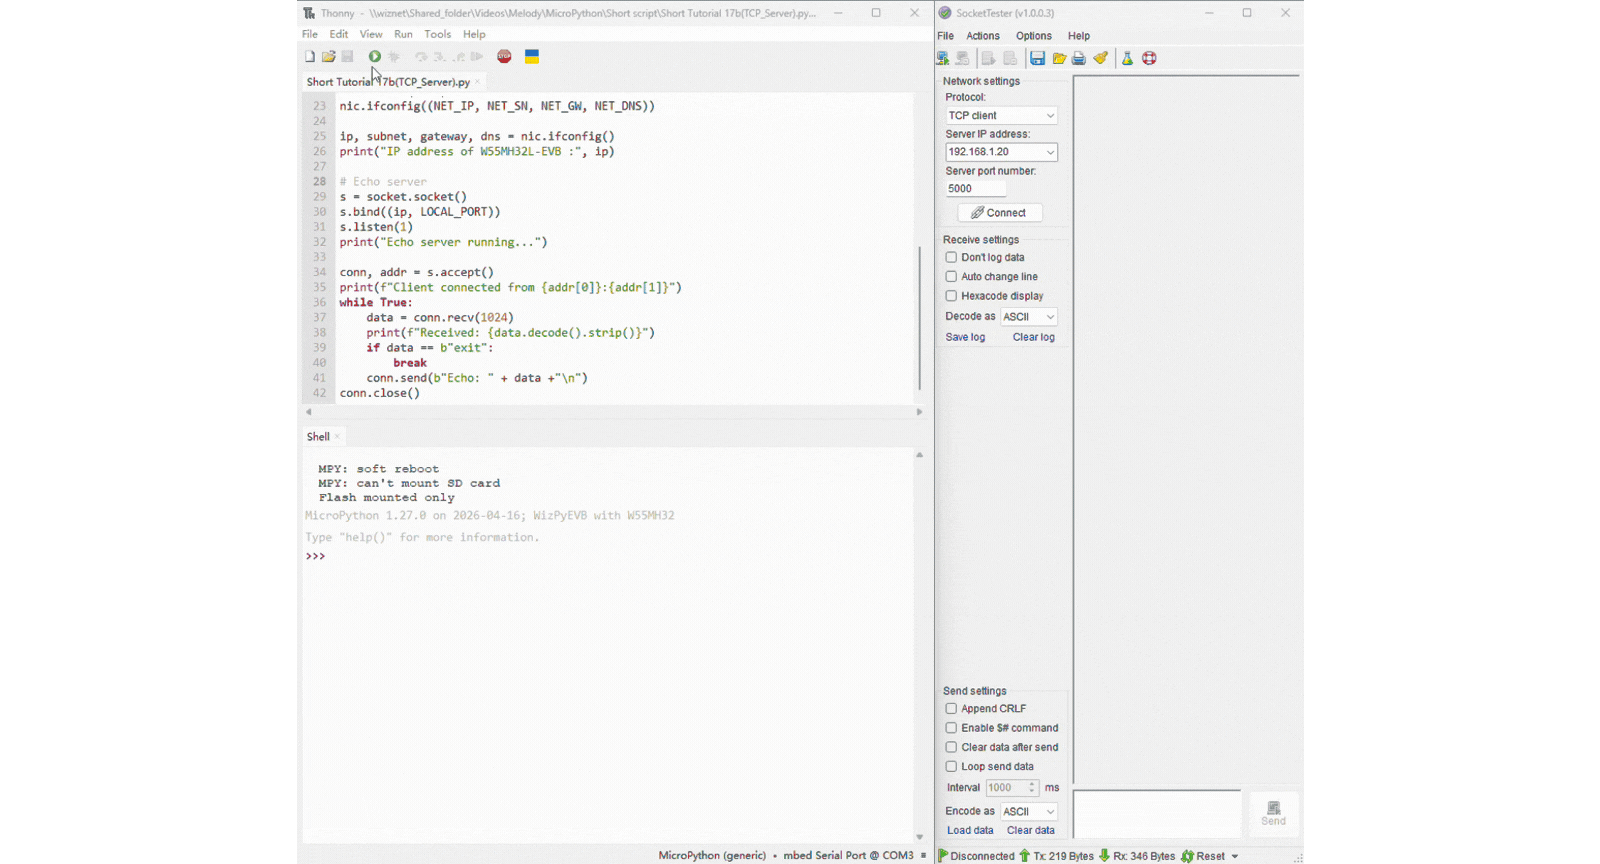Image resolution: width=1600 pixels, height=864 pixels.
Task: Toggle Auto change line checkbox
Action: pyautogui.click(x=951, y=276)
